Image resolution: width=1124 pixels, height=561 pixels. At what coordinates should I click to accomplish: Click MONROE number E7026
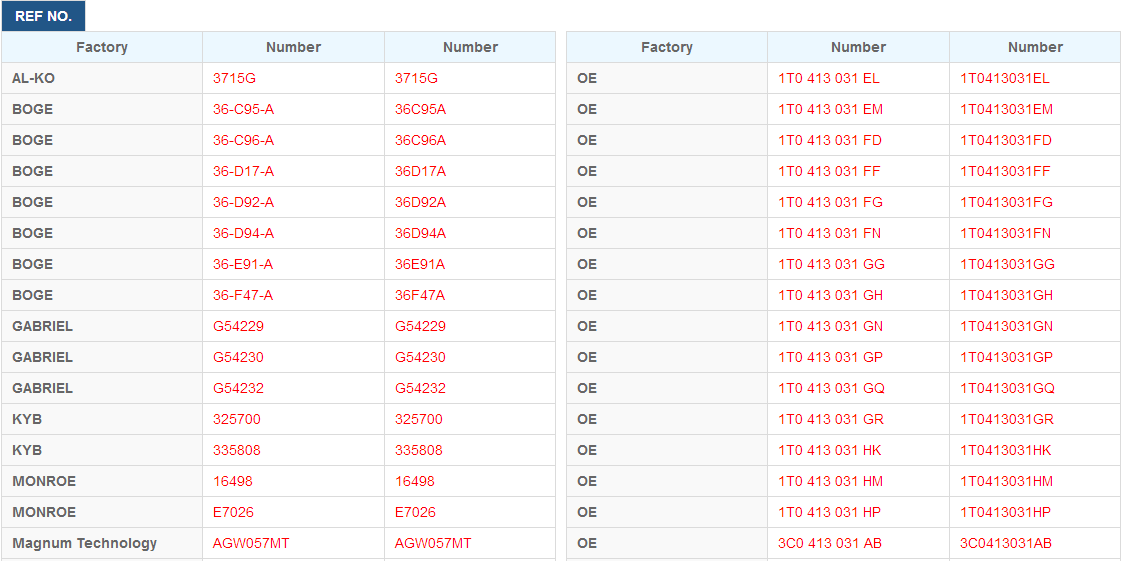[x=233, y=512]
